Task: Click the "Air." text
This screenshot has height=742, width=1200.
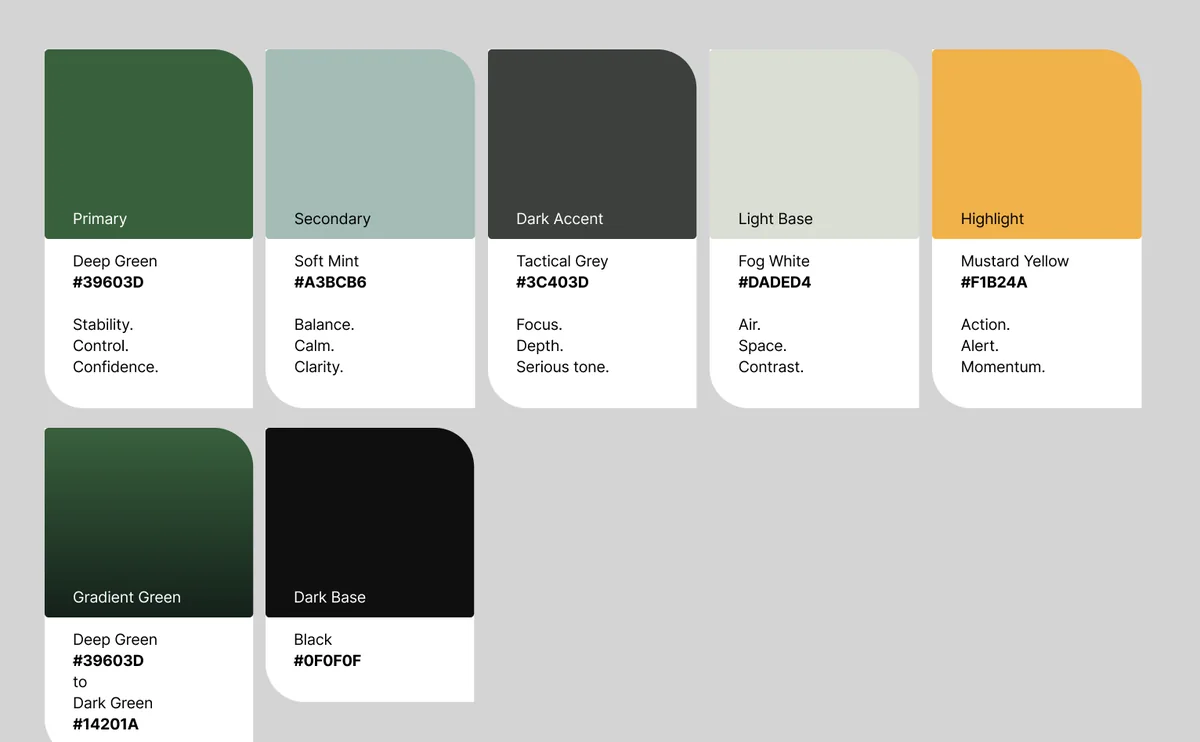Action: click(x=750, y=325)
